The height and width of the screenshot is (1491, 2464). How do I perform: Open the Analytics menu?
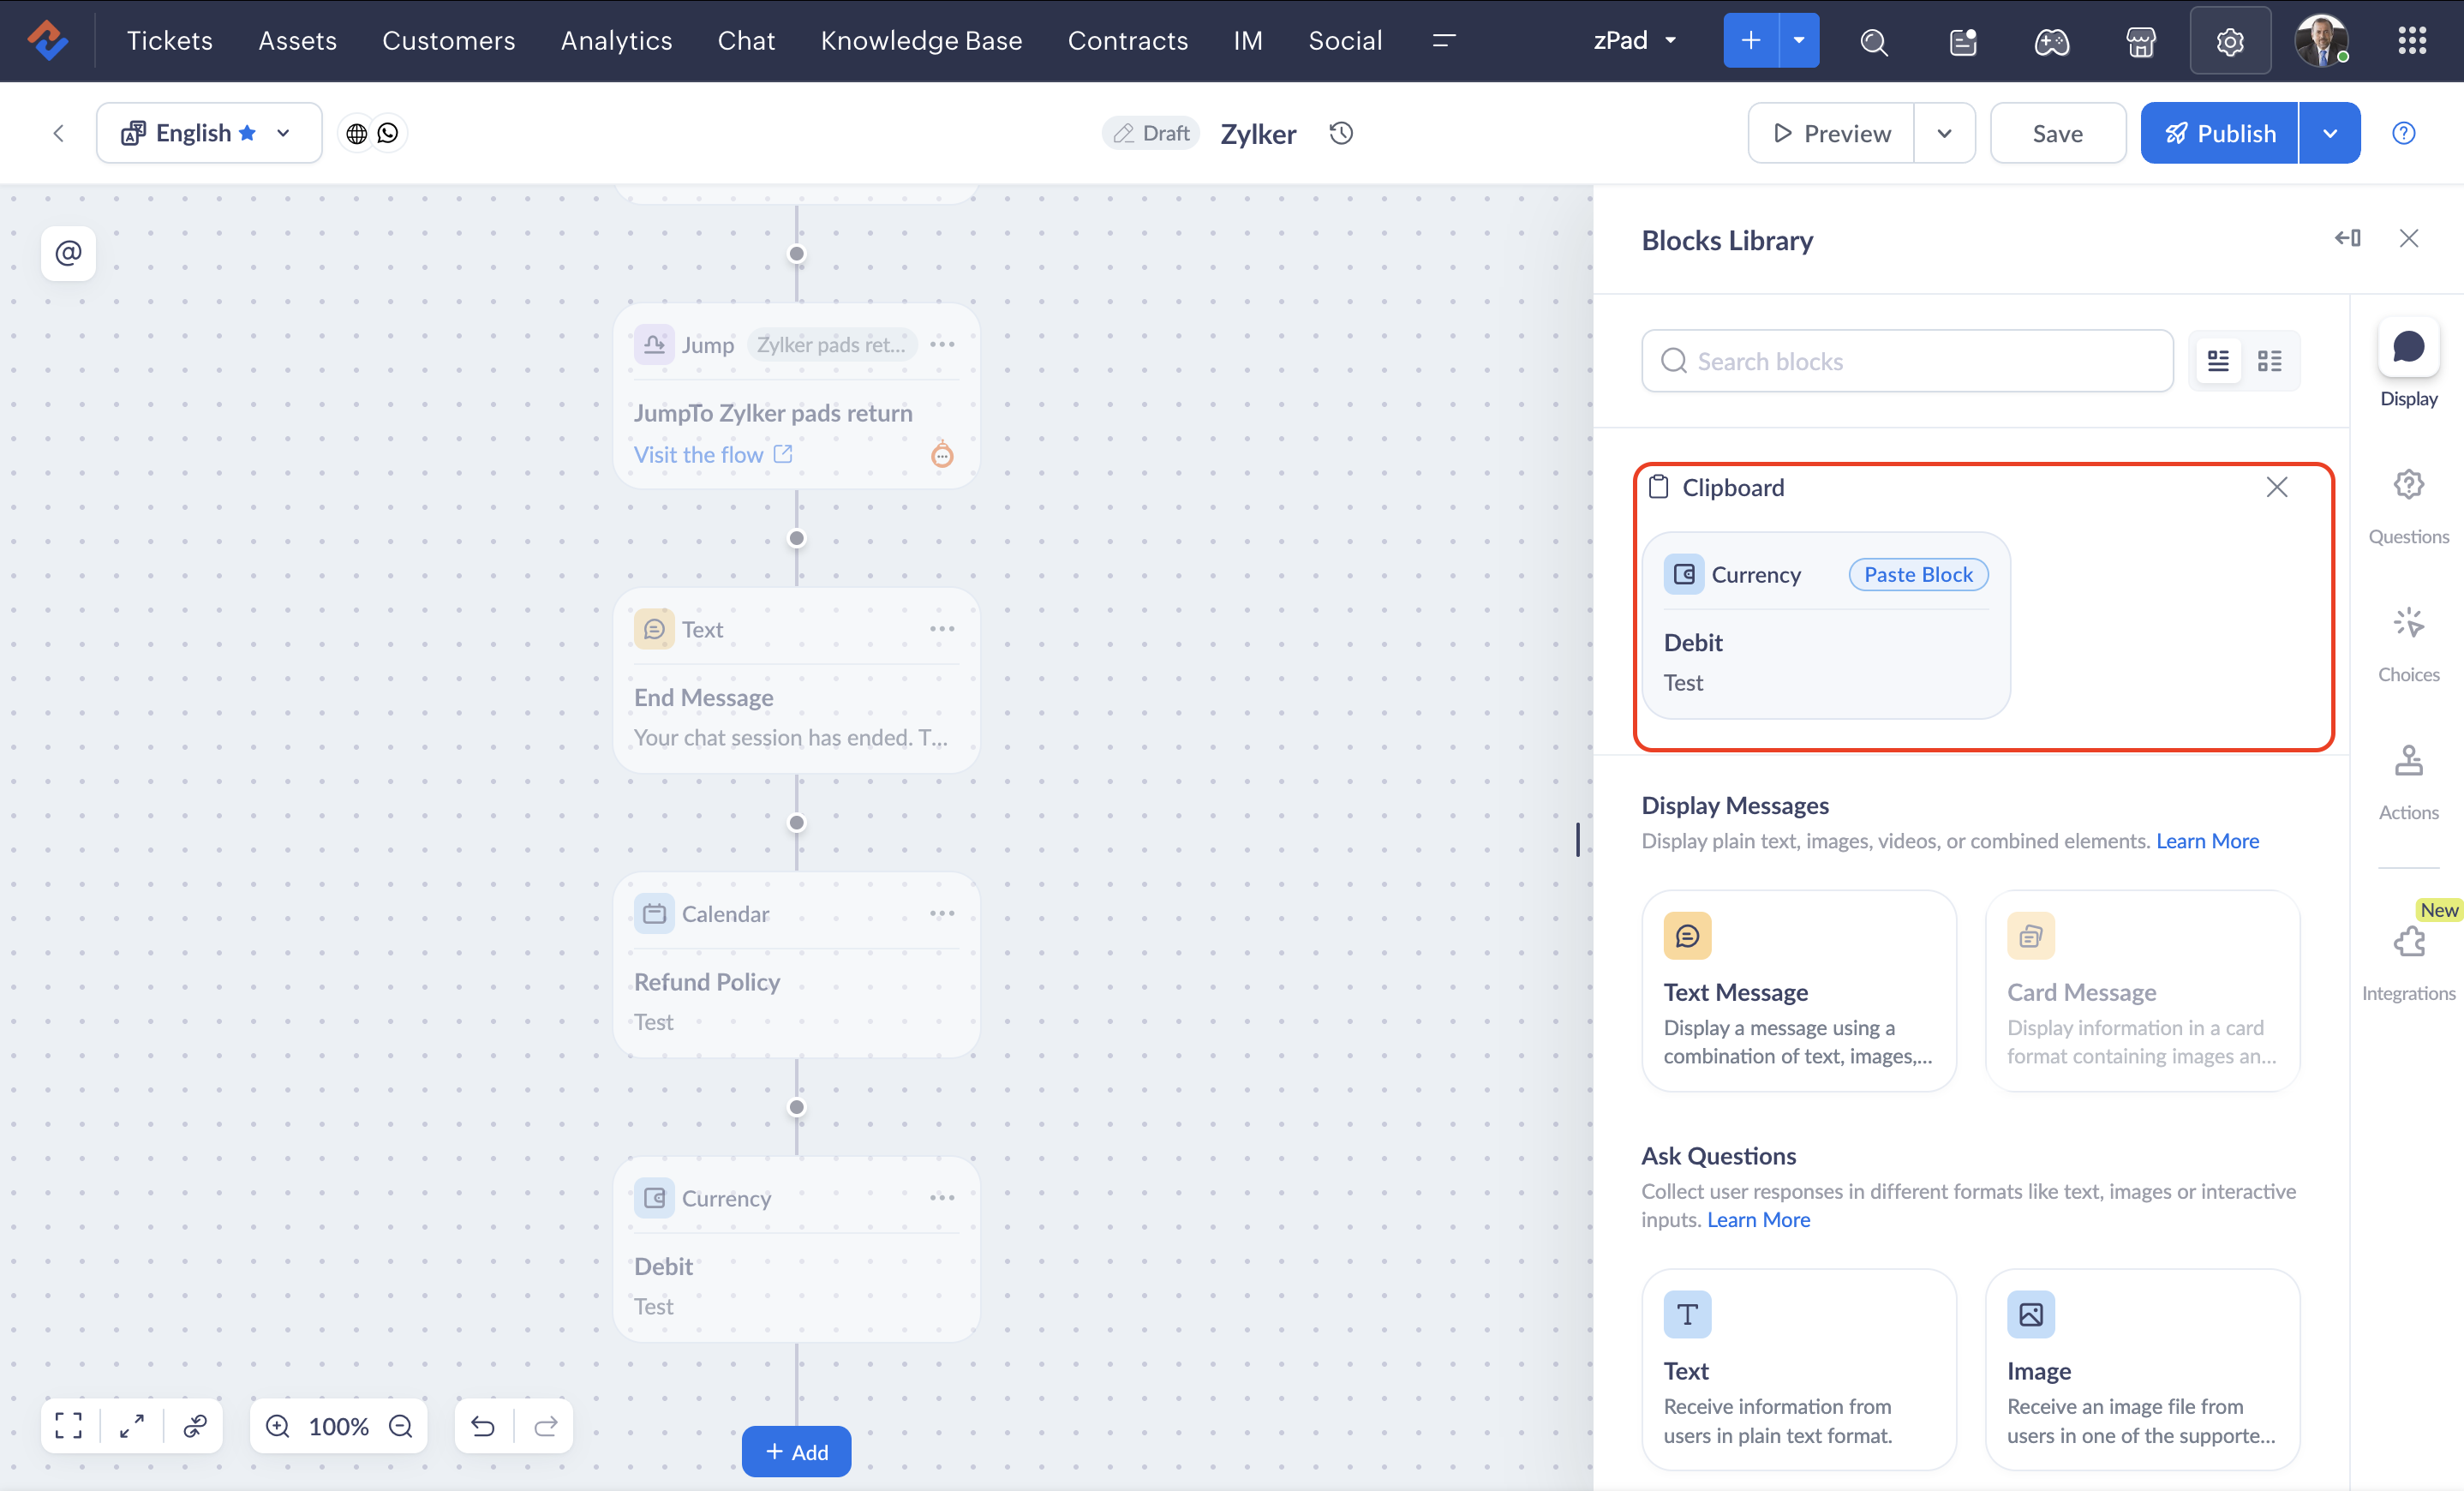pos(616,40)
